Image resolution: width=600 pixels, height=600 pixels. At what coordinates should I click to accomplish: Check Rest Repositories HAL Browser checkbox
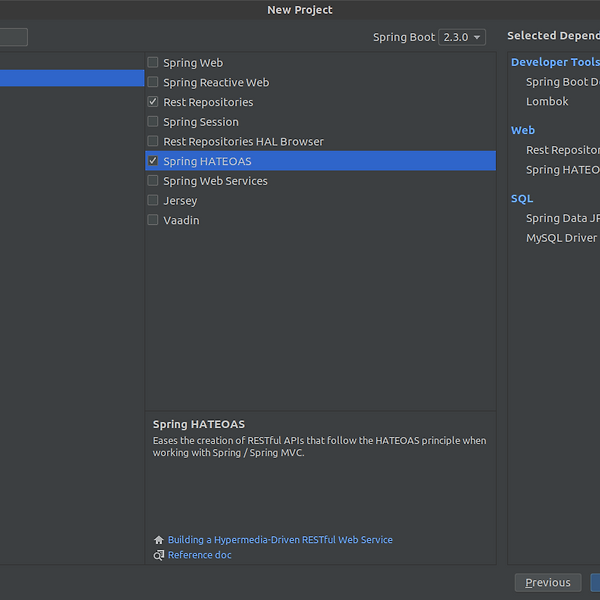(x=153, y=141)
